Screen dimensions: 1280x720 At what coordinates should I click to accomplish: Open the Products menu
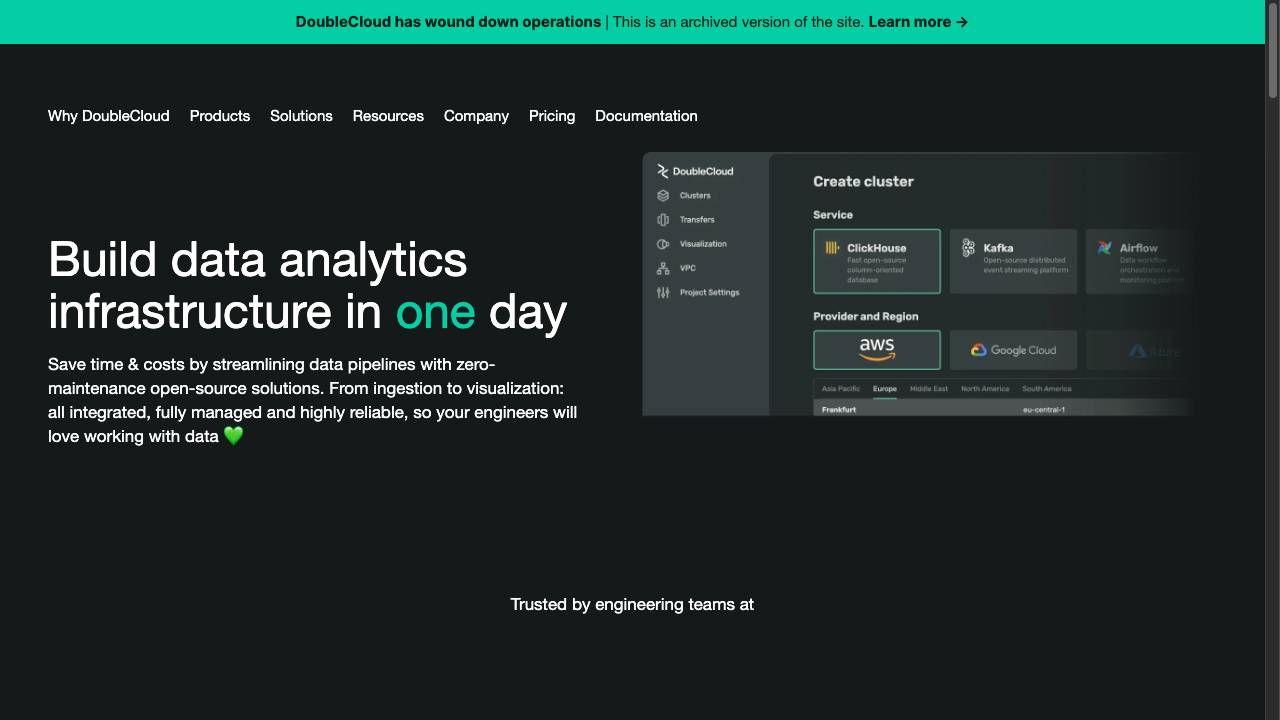click(220, 116)
